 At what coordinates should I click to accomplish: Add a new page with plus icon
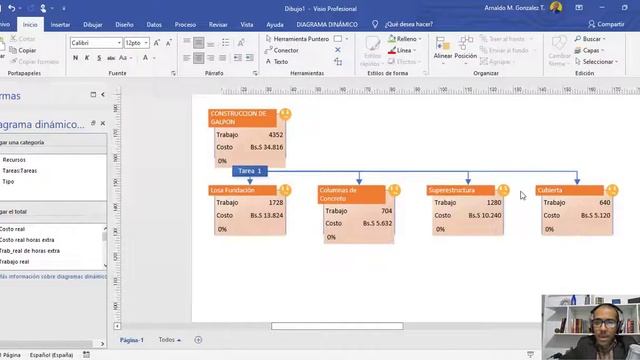coord(198,340)
